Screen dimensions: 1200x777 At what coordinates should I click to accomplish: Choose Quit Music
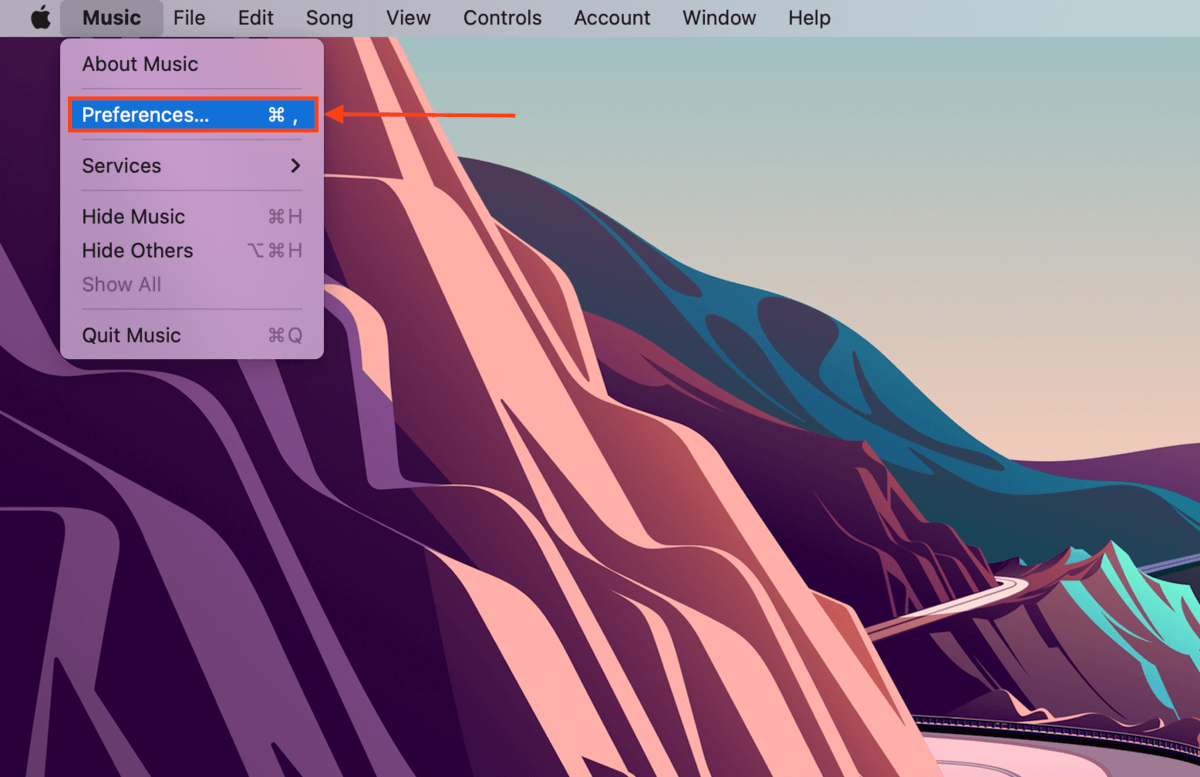pos(192,336)
